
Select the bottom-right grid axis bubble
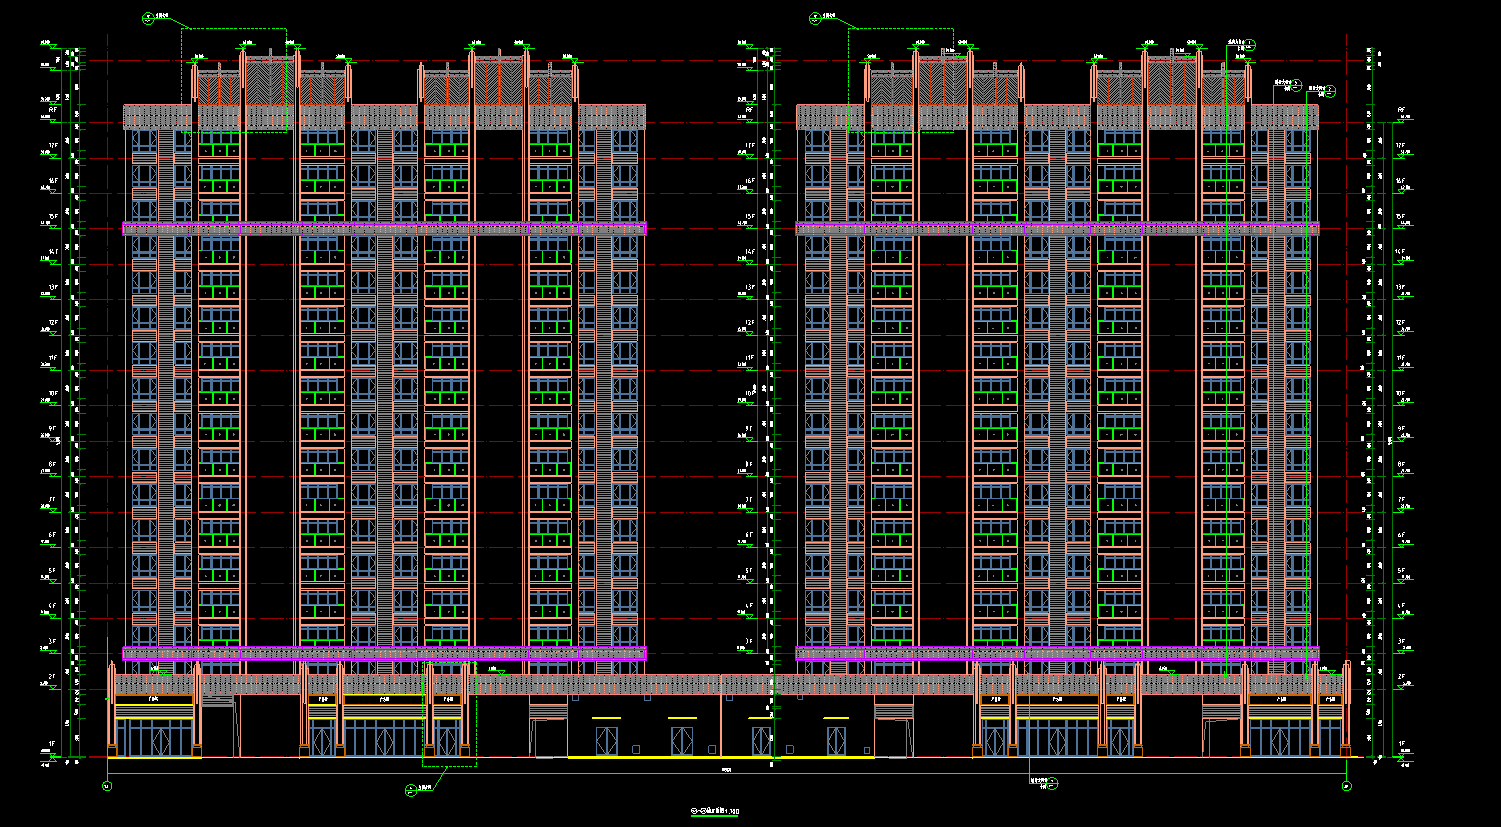point(1348,786)
